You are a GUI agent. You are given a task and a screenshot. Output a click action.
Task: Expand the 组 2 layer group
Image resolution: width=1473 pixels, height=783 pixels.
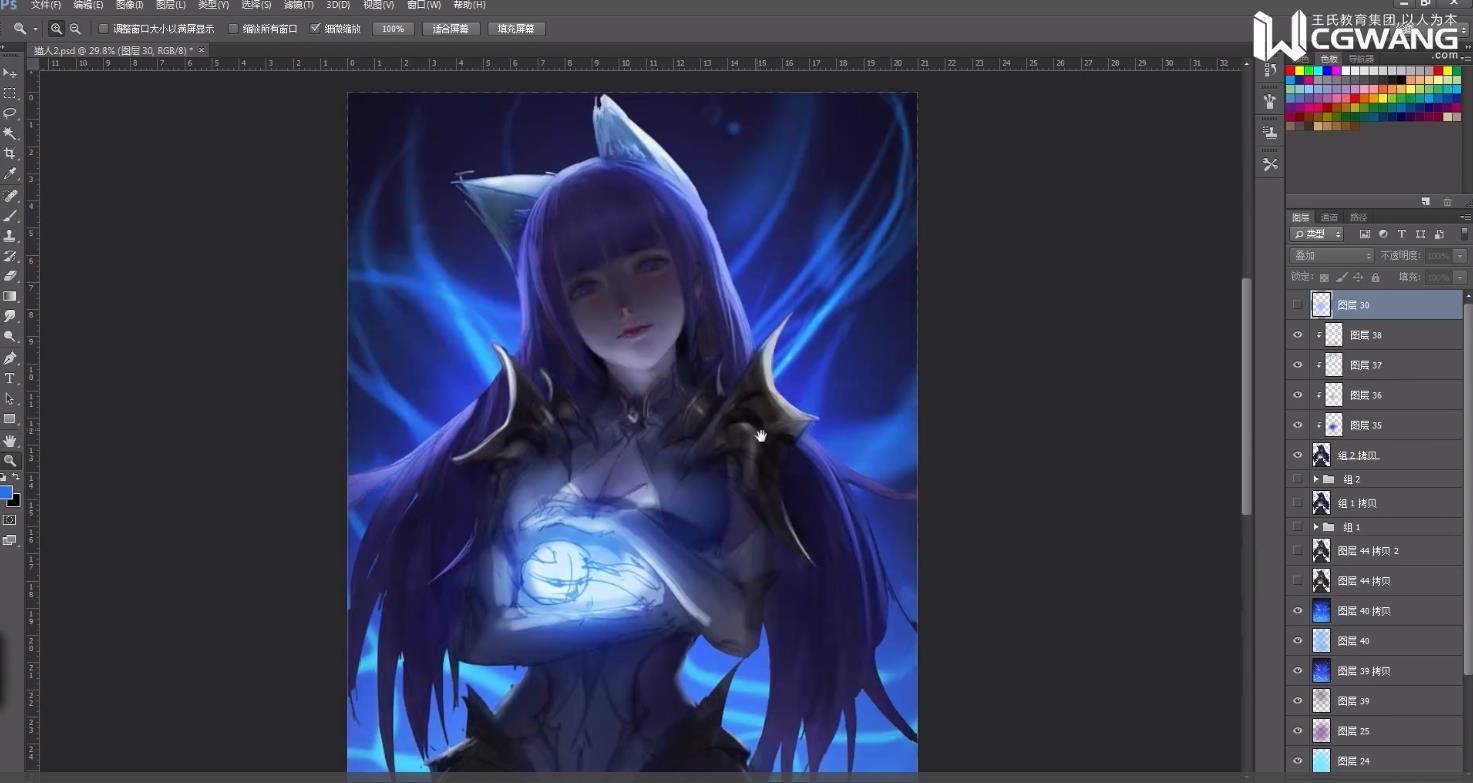1316,479
